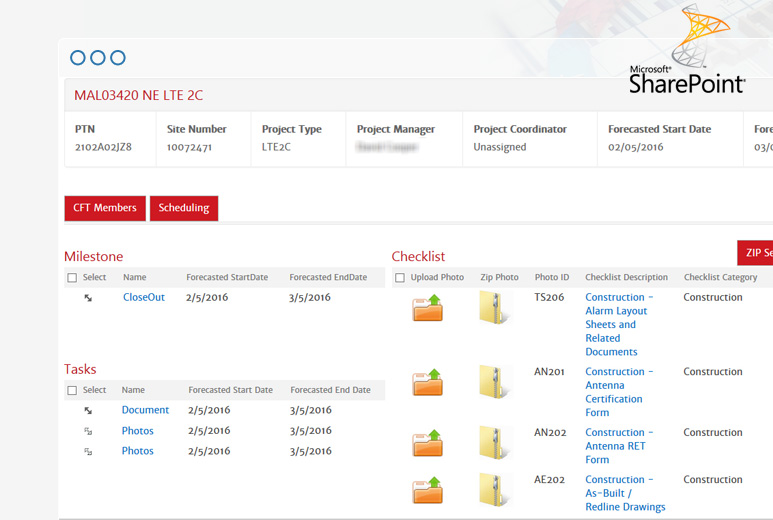Click the Construction category cell in the AN201 row

[713, 372]
